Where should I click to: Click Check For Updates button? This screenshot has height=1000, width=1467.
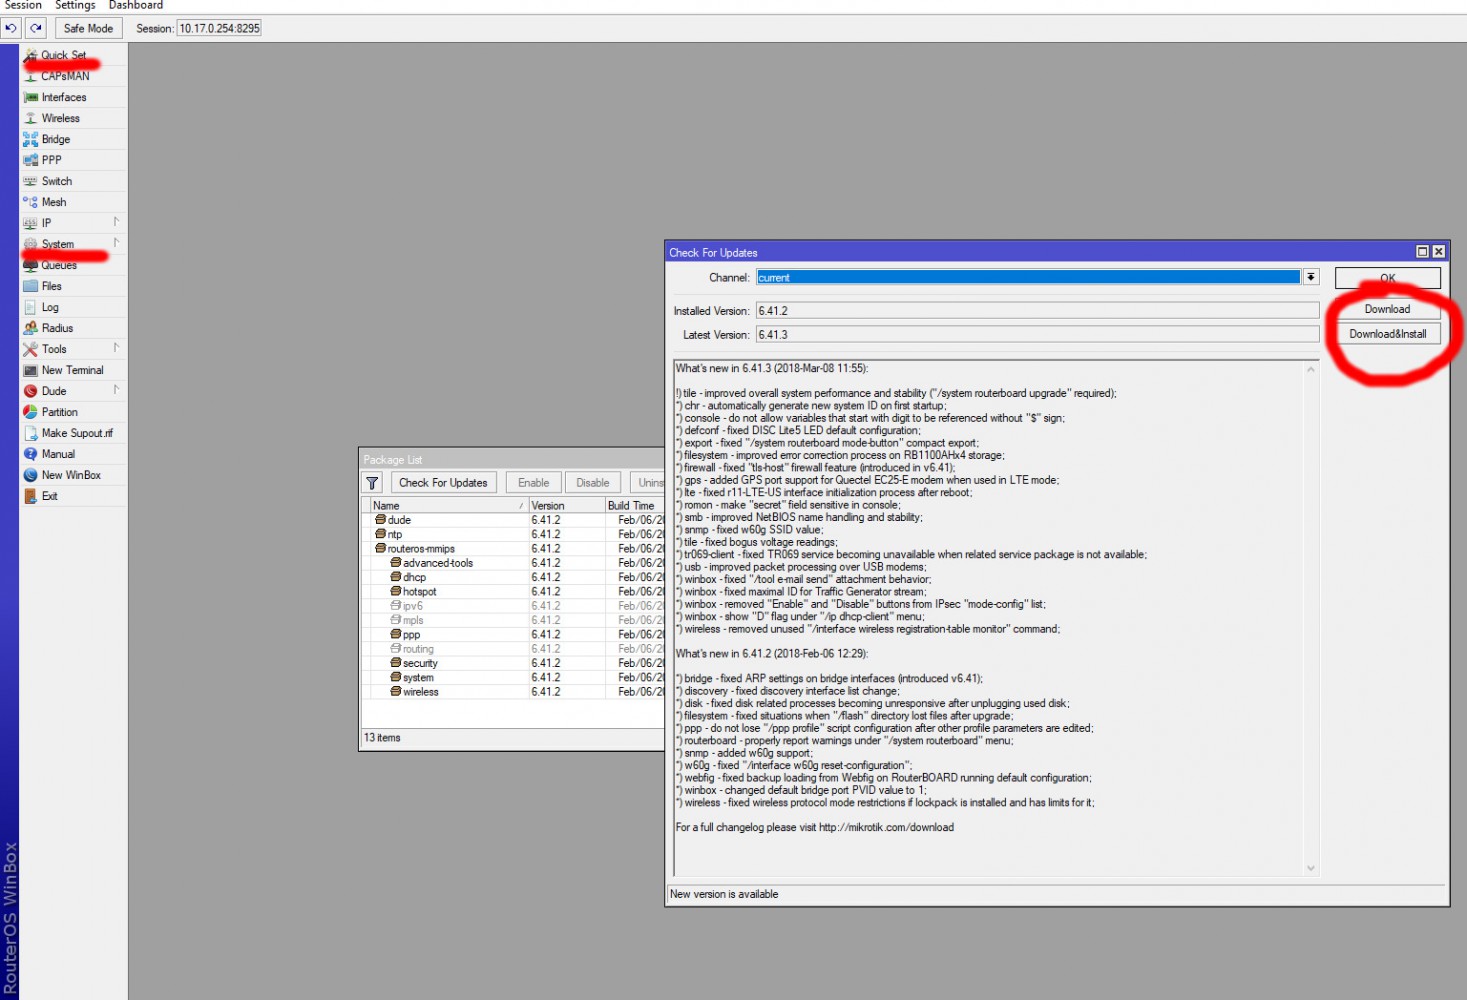click(443, 482)
